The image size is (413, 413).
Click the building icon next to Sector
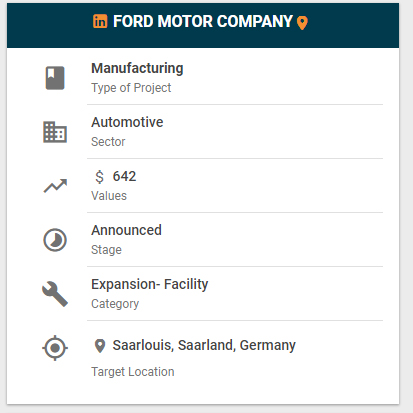pos(55,132)
